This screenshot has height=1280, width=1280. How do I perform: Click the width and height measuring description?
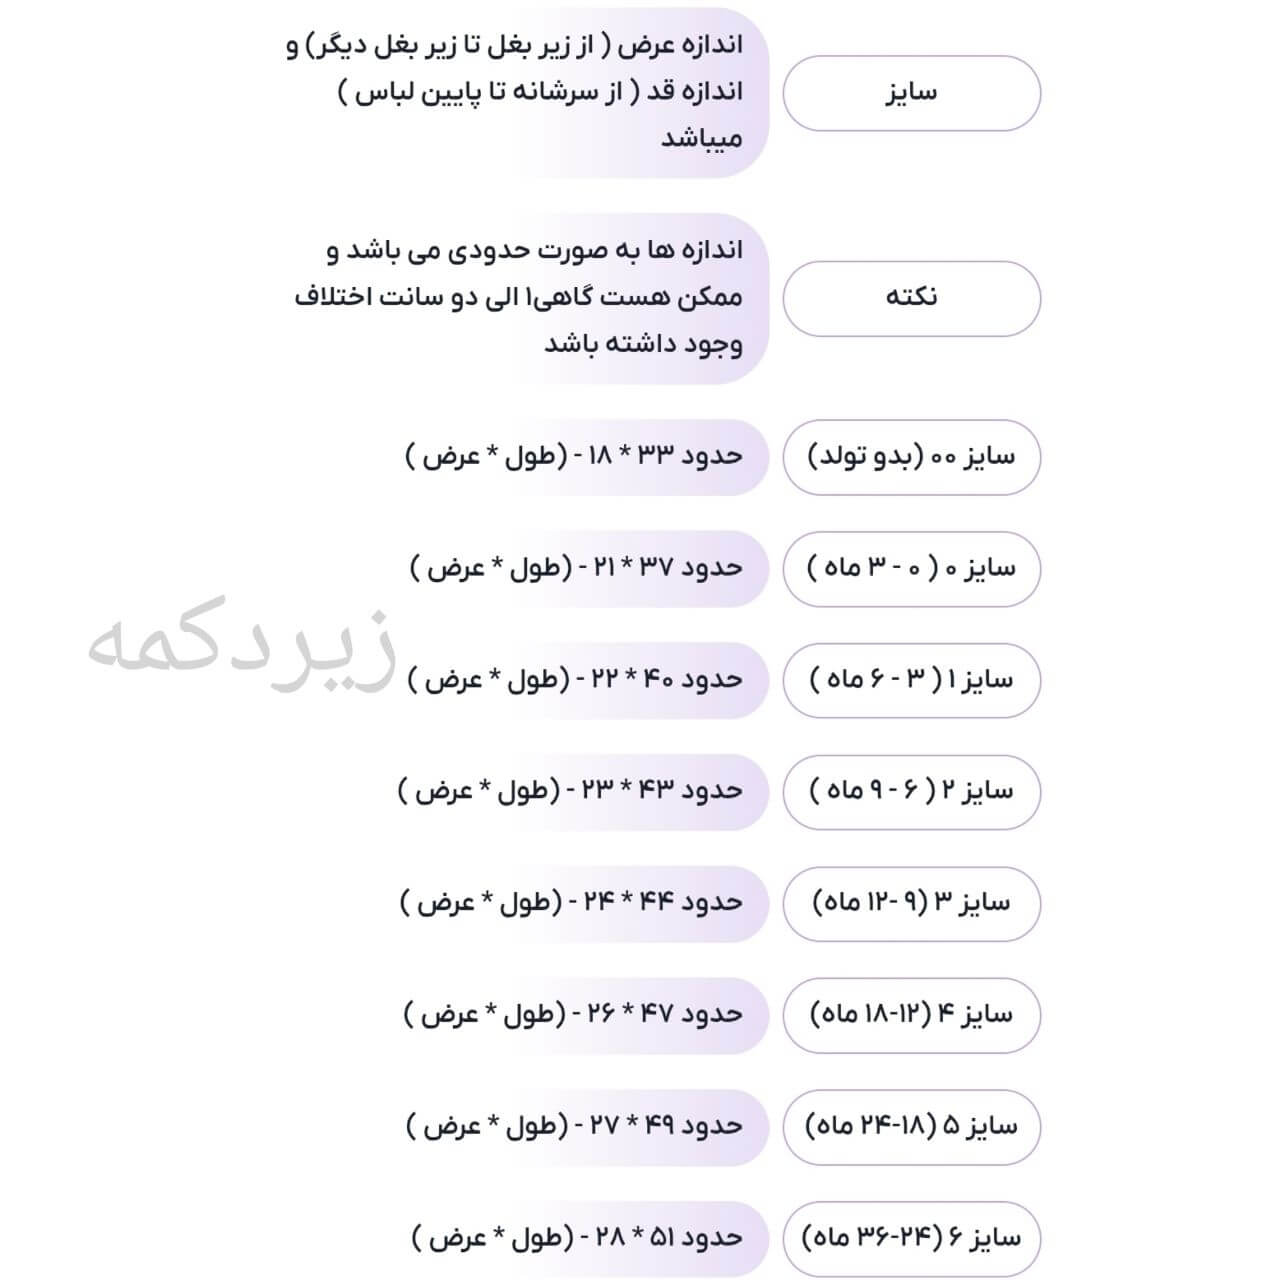540,93
